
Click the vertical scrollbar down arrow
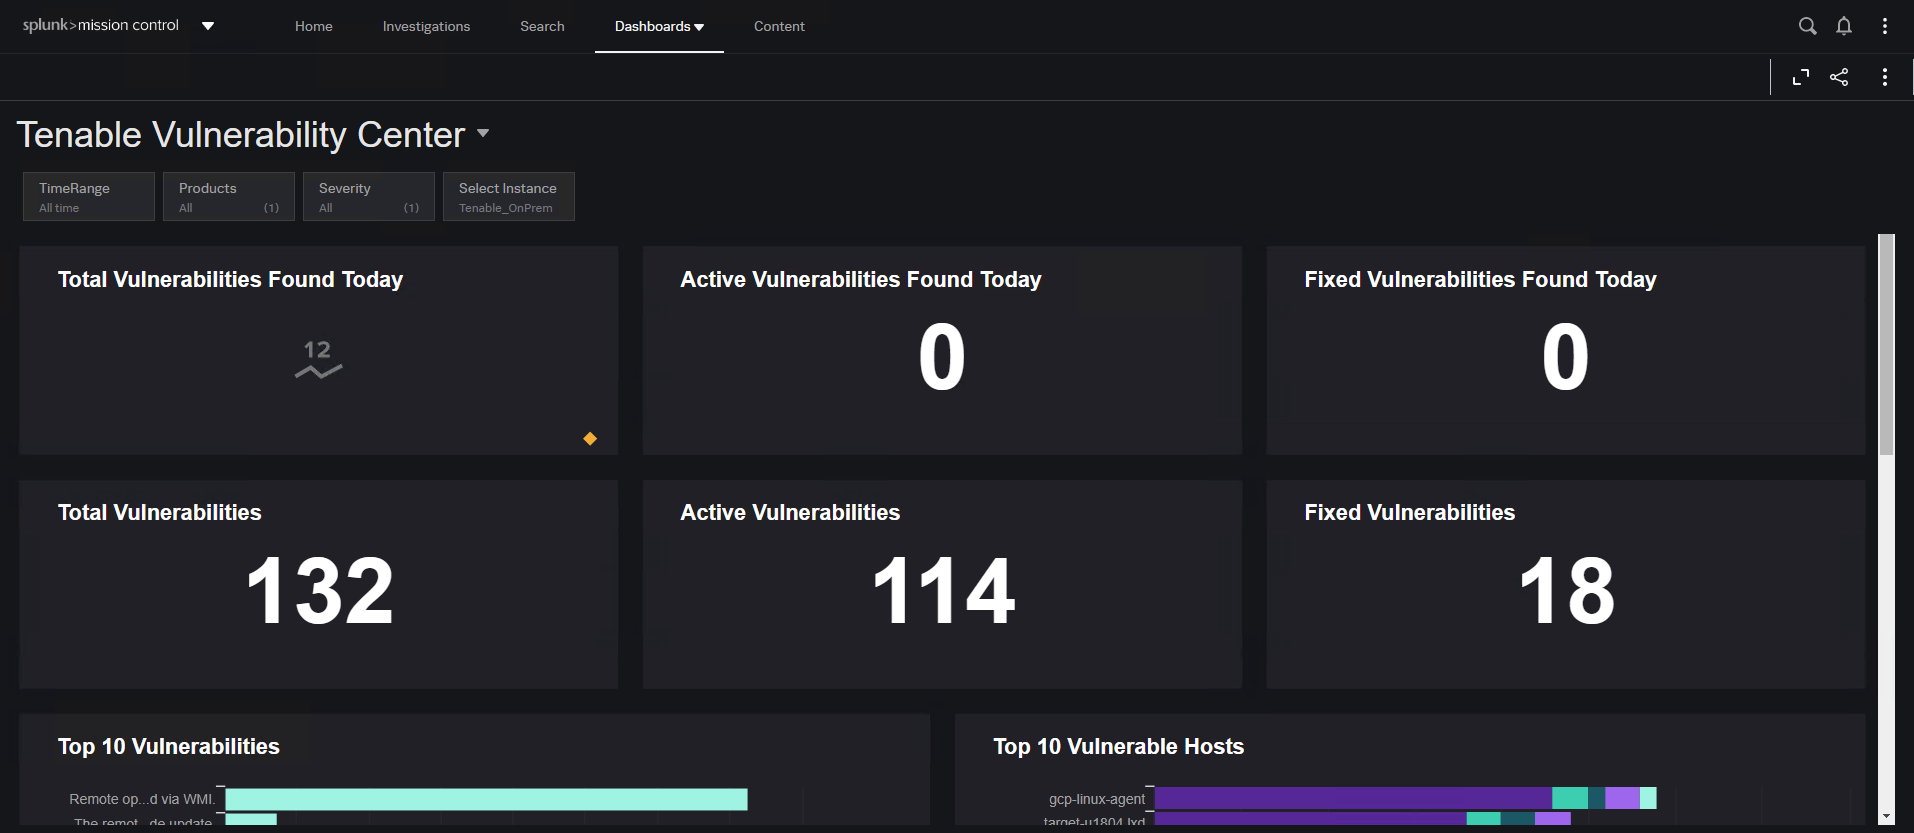(1886, 816)
